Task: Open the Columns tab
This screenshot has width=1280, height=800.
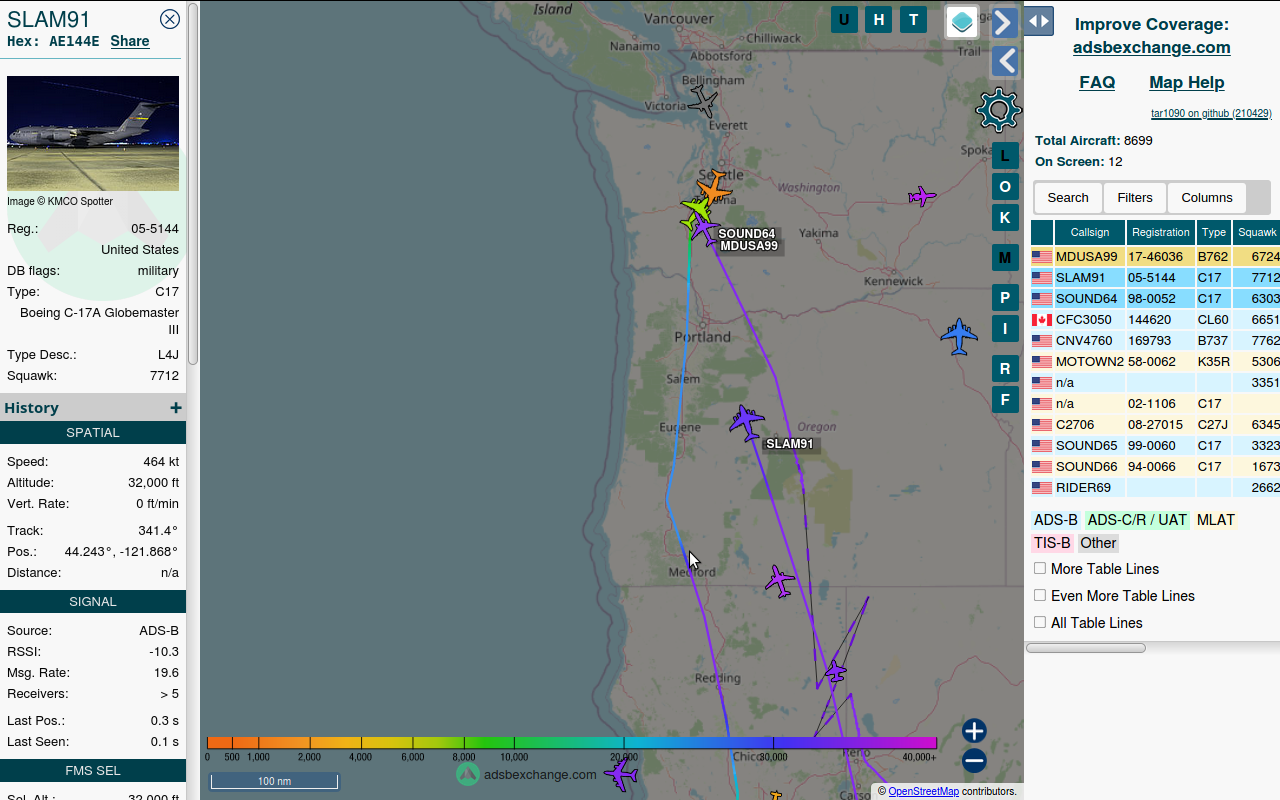Action: [x=1207, y=198]
